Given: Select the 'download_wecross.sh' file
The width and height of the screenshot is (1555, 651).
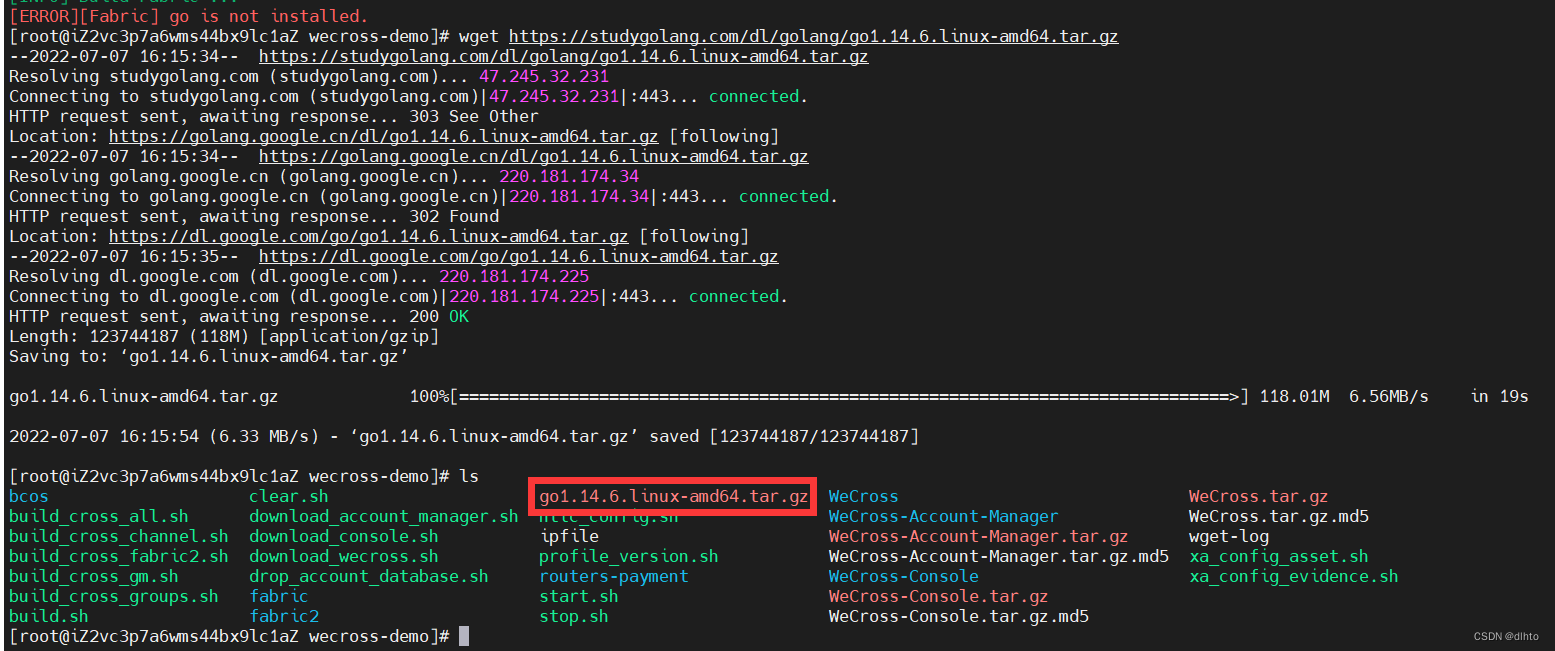Looking at the screenshot, I should 344,557.
